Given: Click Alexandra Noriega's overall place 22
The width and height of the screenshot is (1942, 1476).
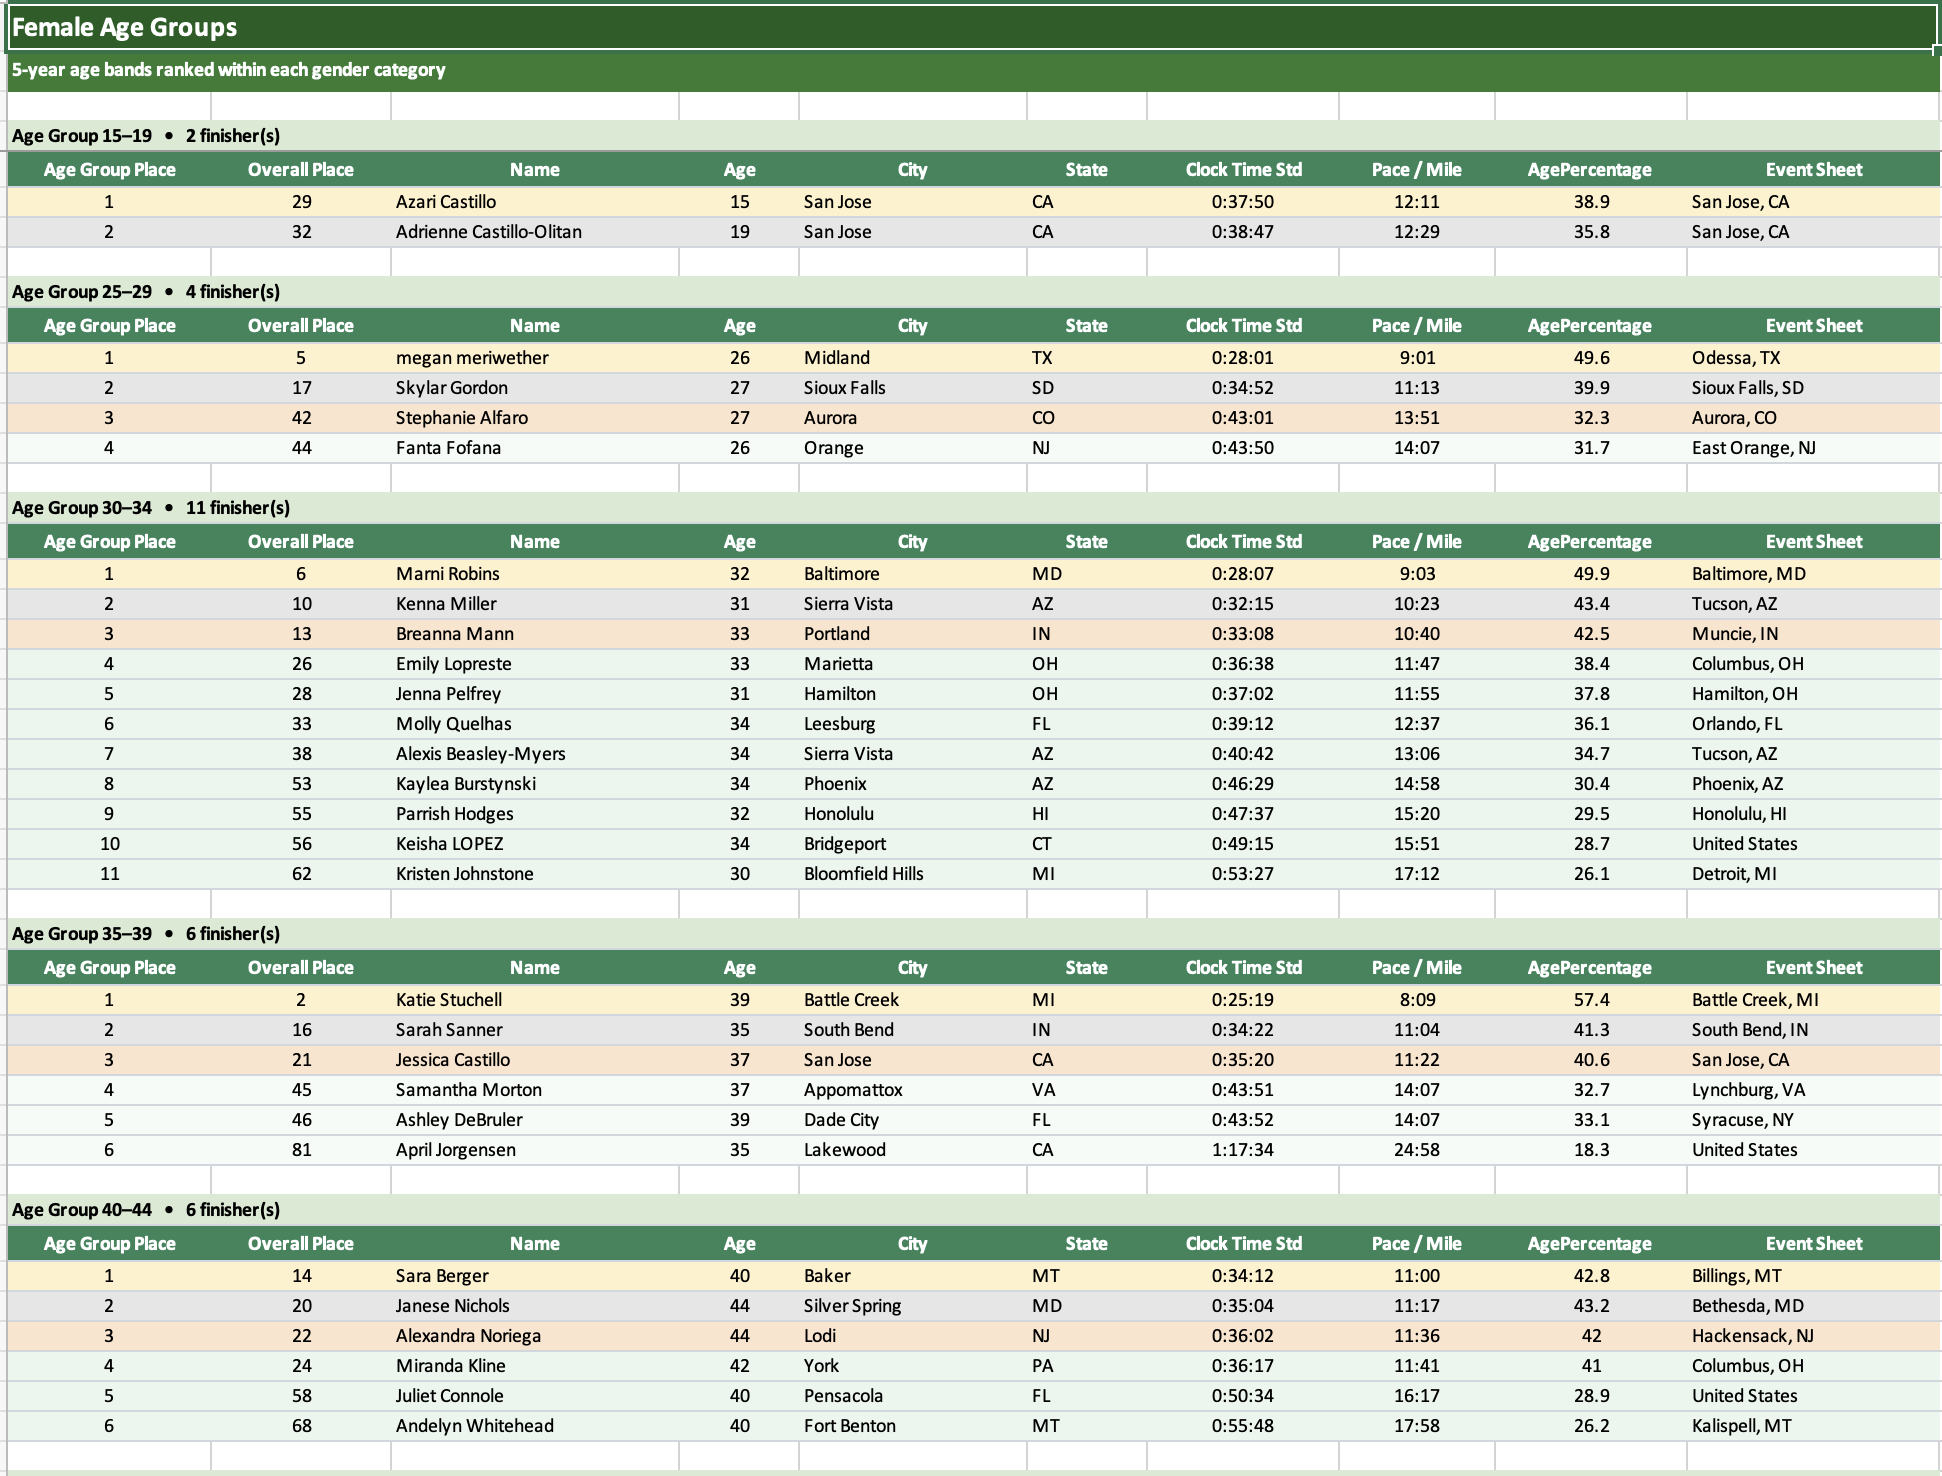Looking at the screenshot, I should click(x=301, y=1336).
